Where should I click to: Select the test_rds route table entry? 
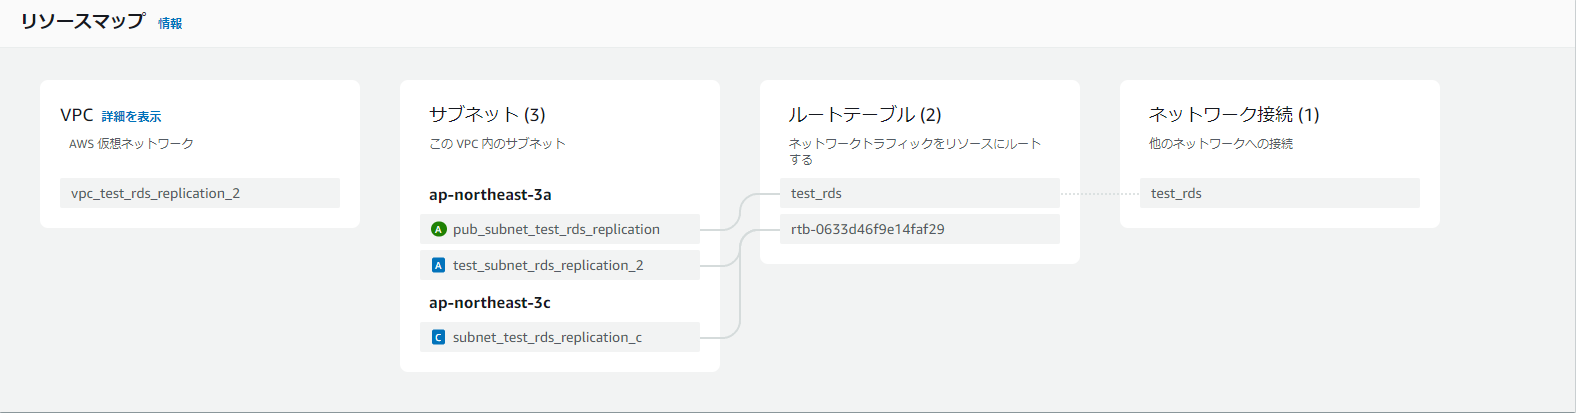pos(816,193)
